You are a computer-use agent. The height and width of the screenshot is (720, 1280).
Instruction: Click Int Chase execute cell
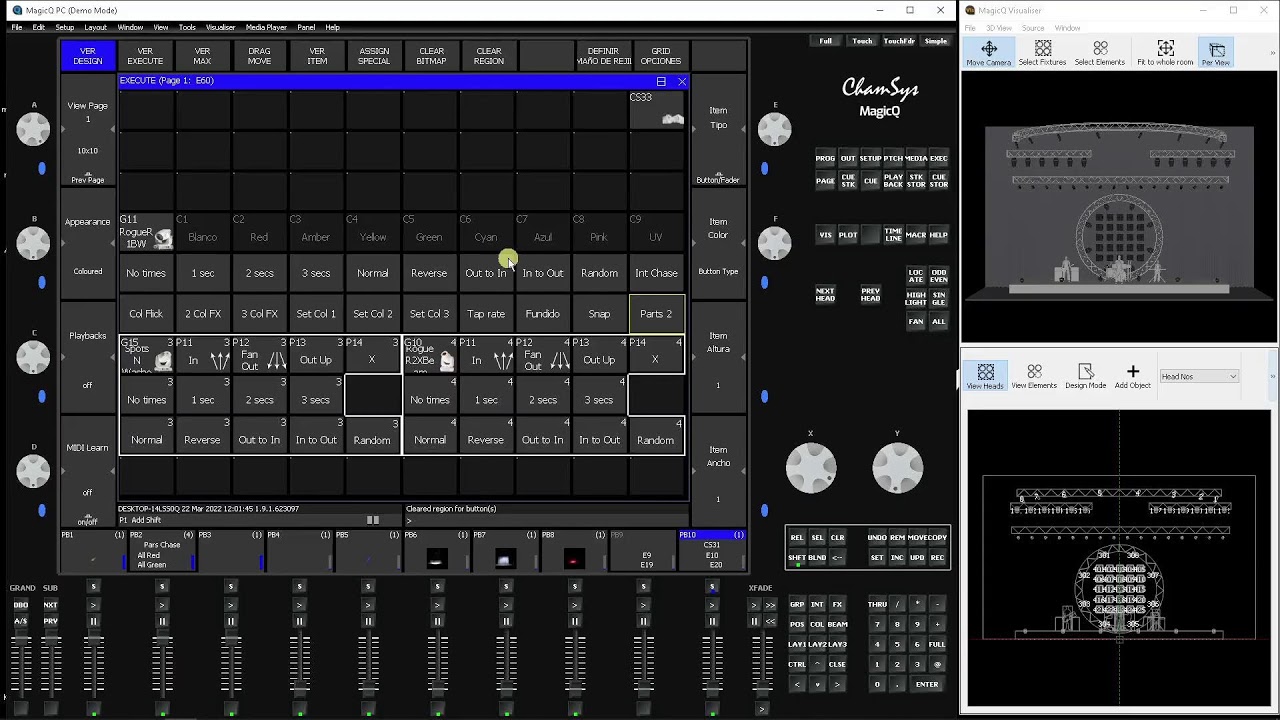657,273
